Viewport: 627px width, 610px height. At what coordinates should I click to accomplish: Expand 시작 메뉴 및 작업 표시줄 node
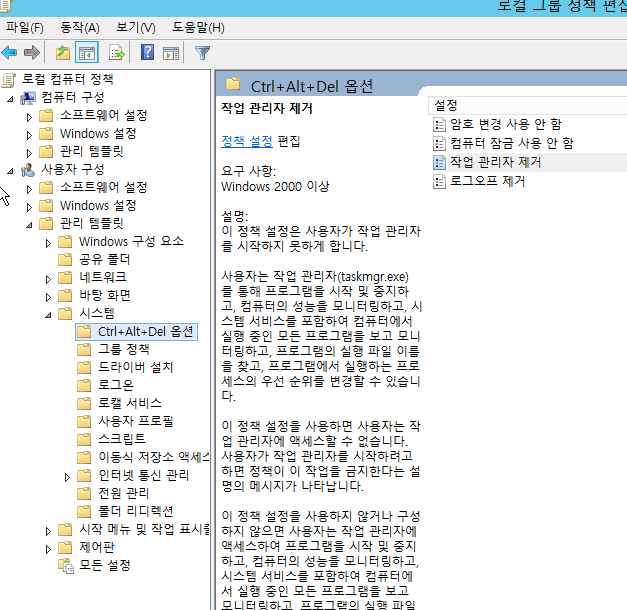click(x=48, y=531)
